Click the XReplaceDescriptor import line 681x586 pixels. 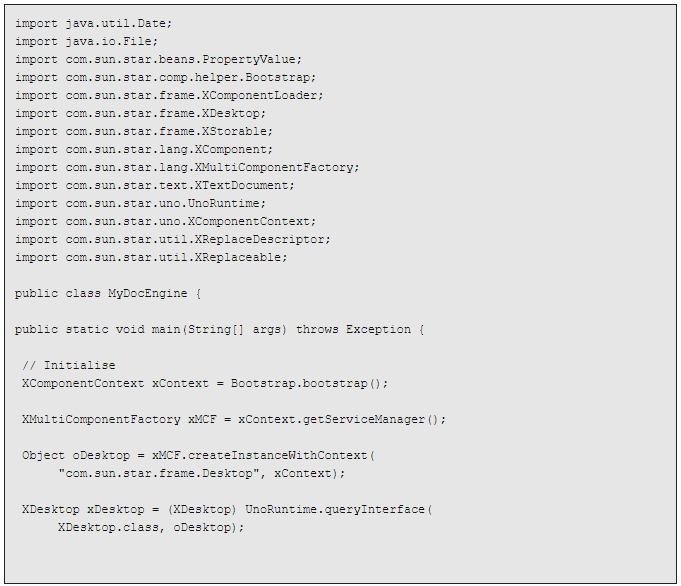point(173,240)
